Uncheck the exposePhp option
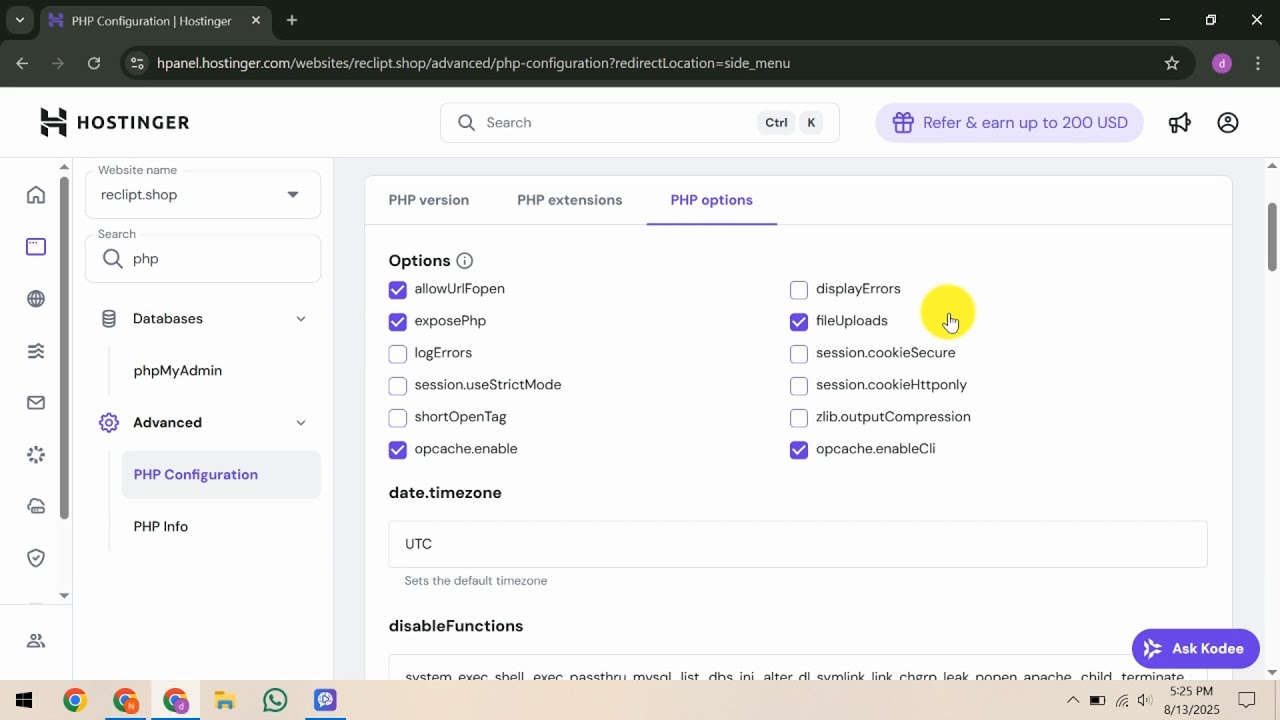This screenshot has width=1280, height=720. click(398, 322)
